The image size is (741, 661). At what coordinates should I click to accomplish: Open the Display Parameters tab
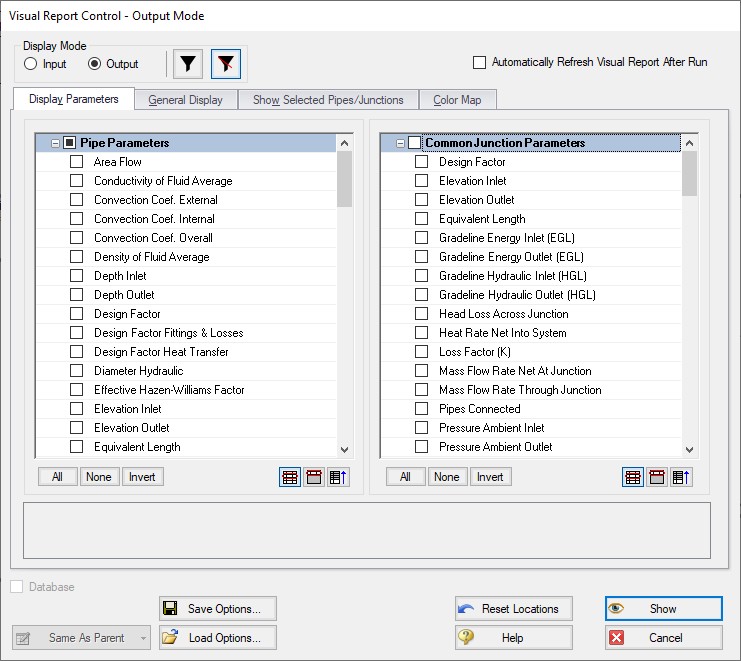tap(74, 99)
